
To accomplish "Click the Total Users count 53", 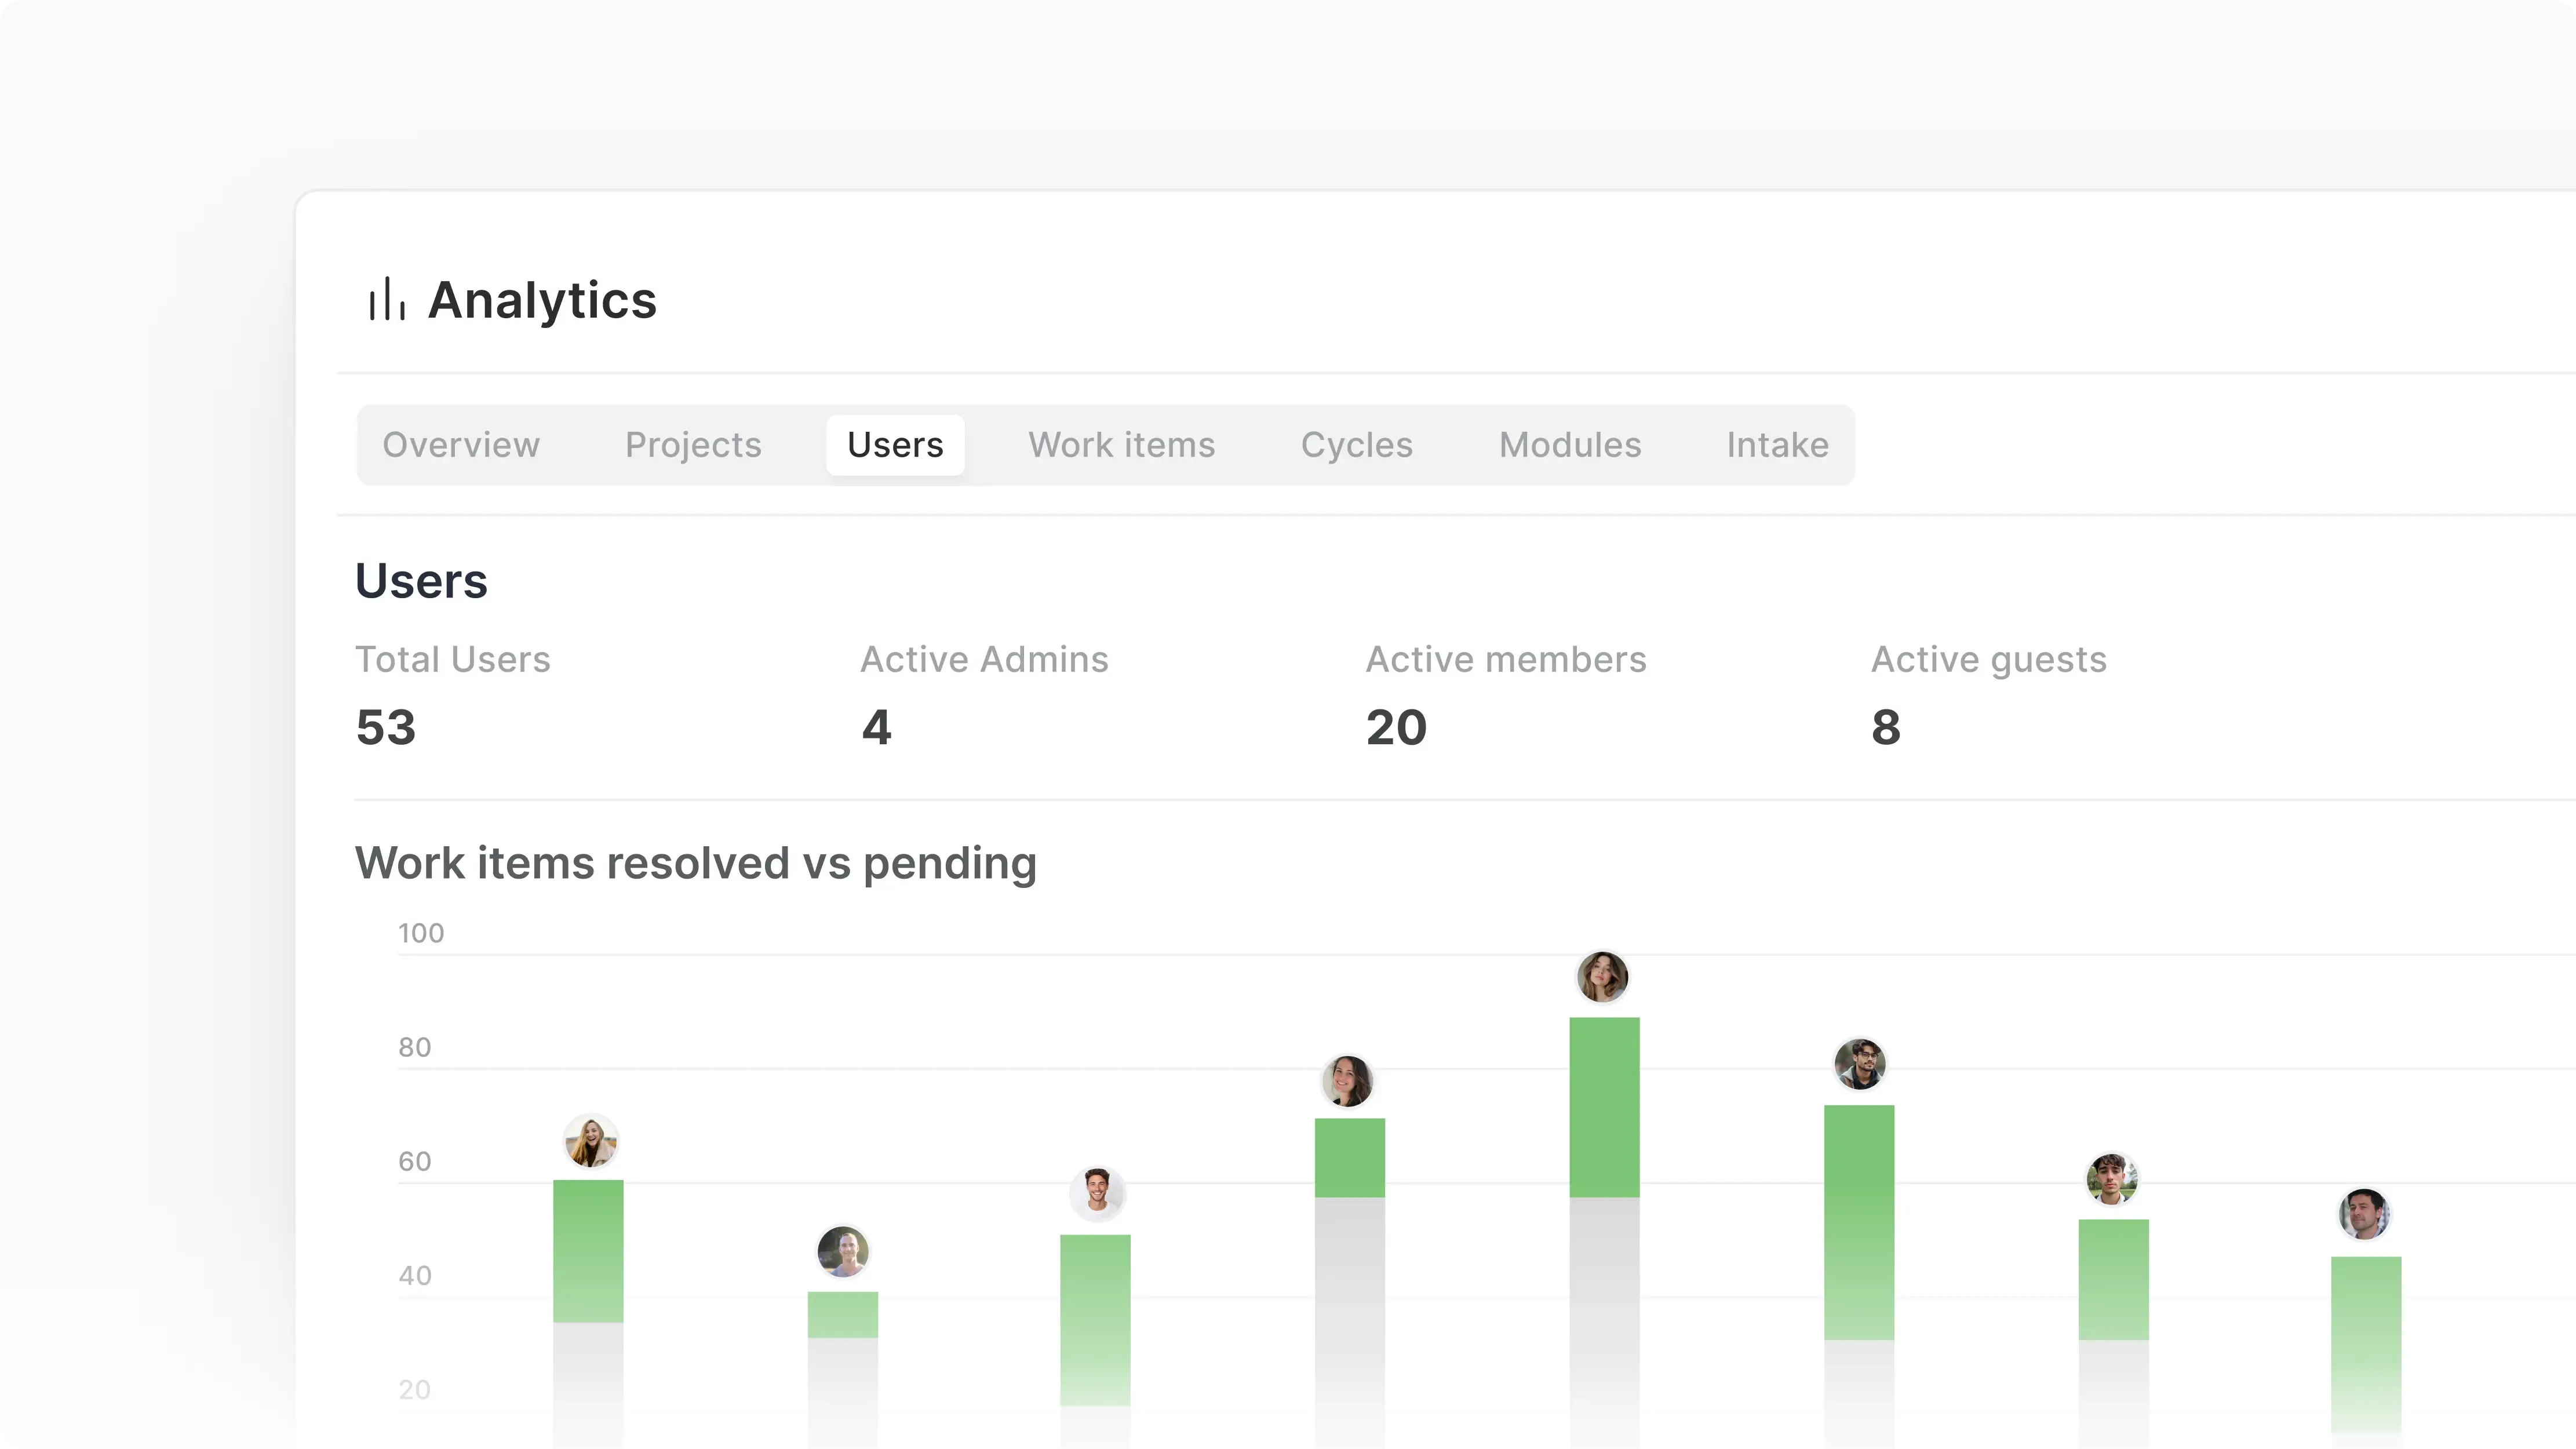I will 387,727.
